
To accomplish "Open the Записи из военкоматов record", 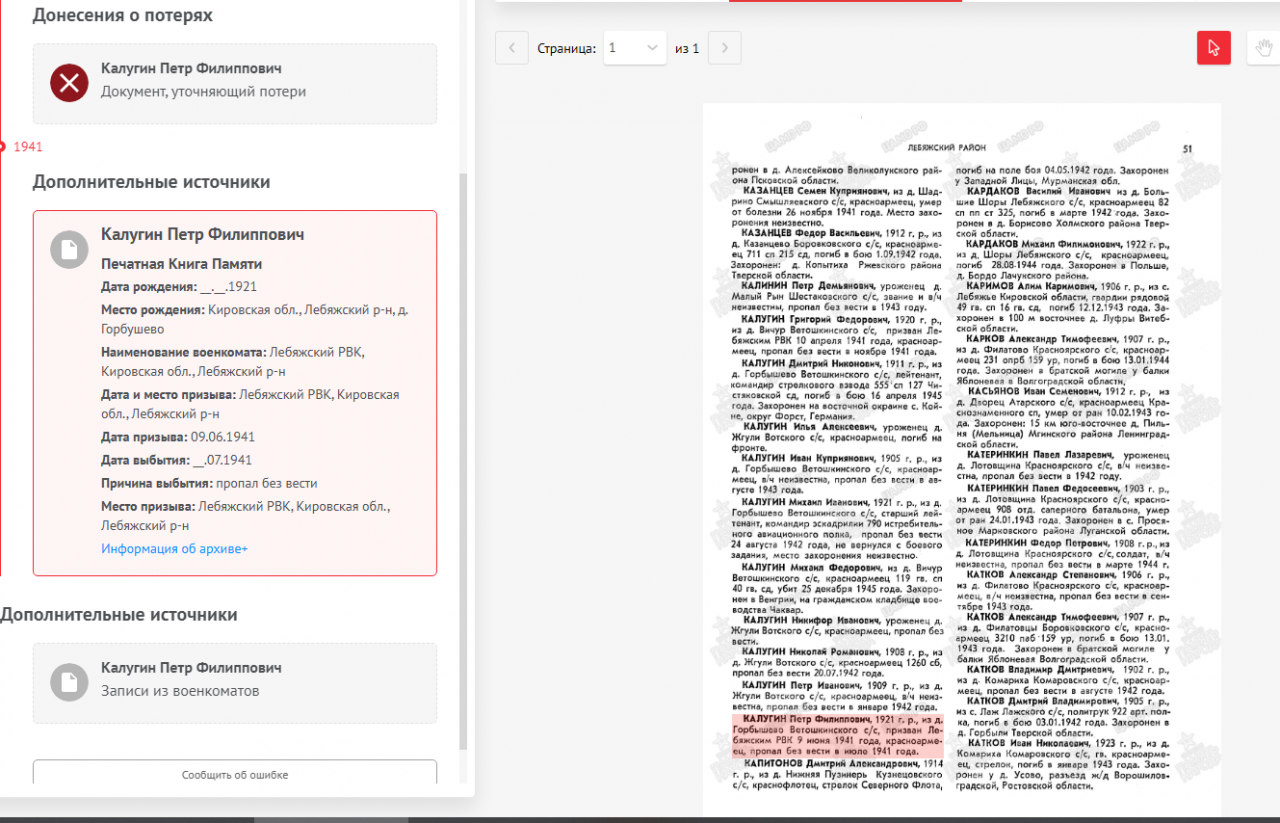I will point(180,691).
